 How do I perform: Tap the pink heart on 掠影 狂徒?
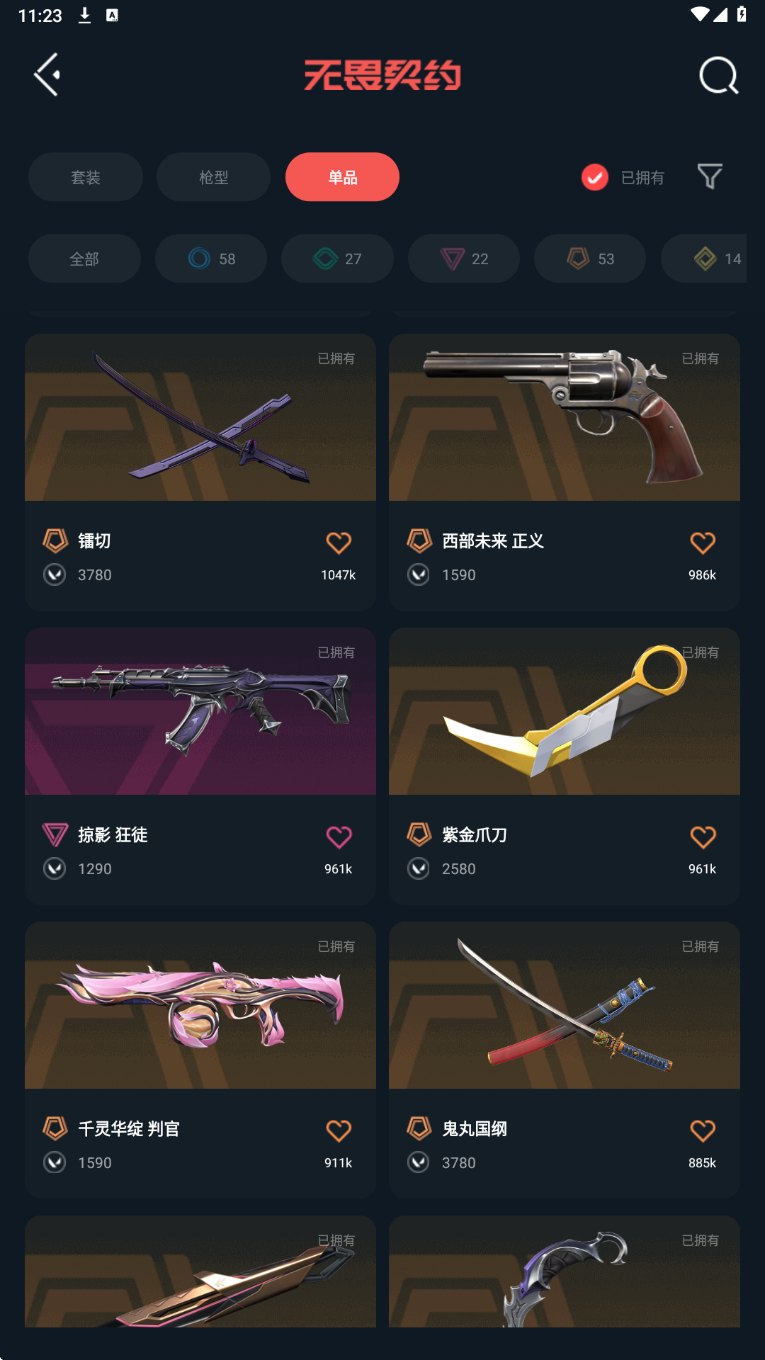tap(339, 837)
